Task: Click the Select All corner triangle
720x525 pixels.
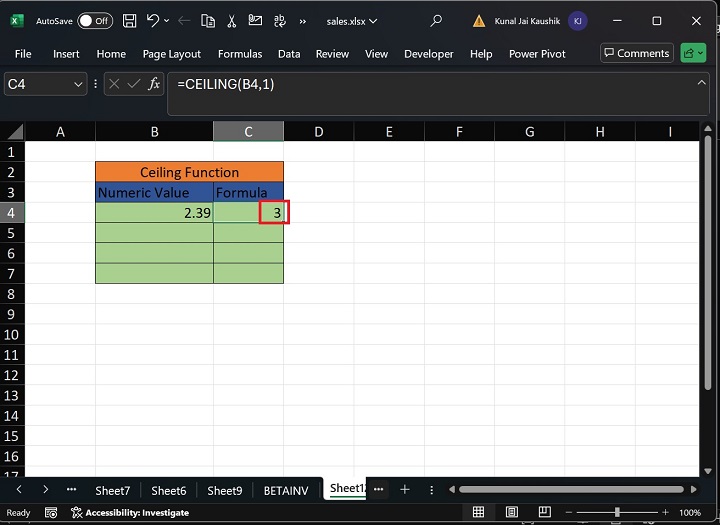Action: click(x=14, y=132)
